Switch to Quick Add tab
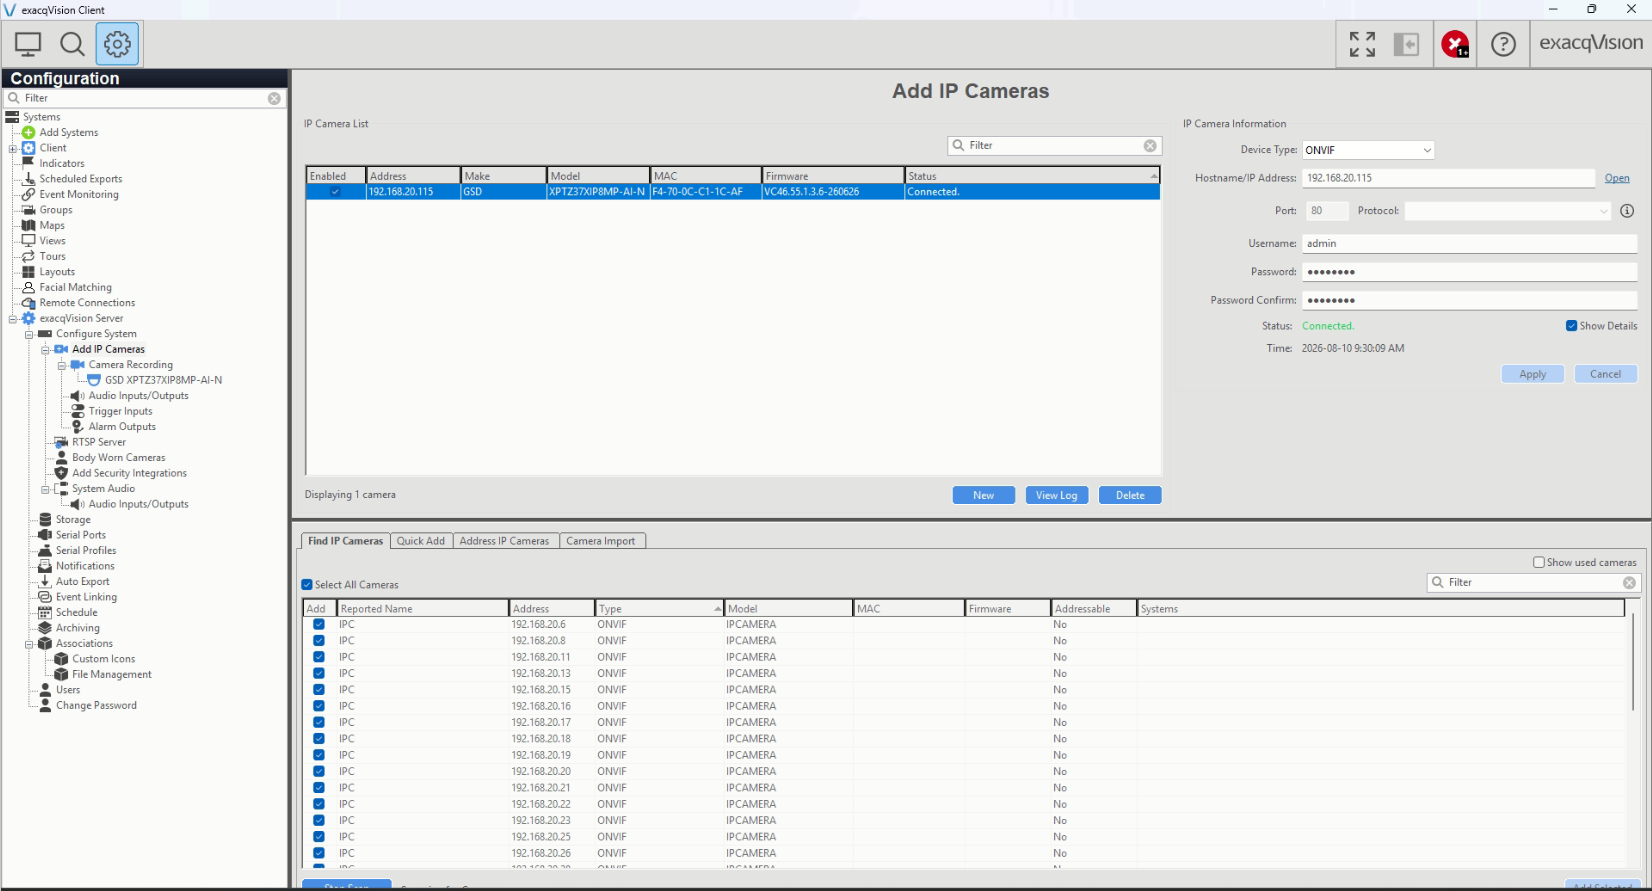The width and height of the screenshot is (1652, 891). [420, 541]
